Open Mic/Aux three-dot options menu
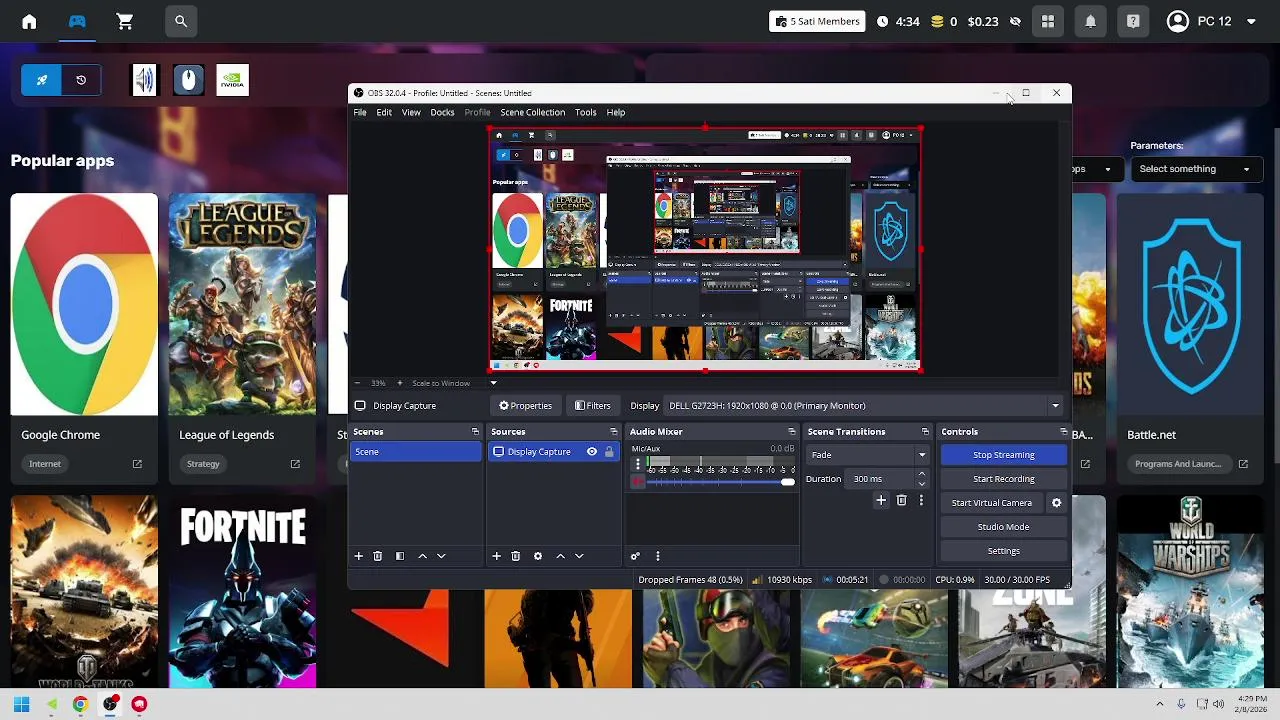Image resolution: width=1280 pixels, height=720 pixels. click(x=637, y=465)
